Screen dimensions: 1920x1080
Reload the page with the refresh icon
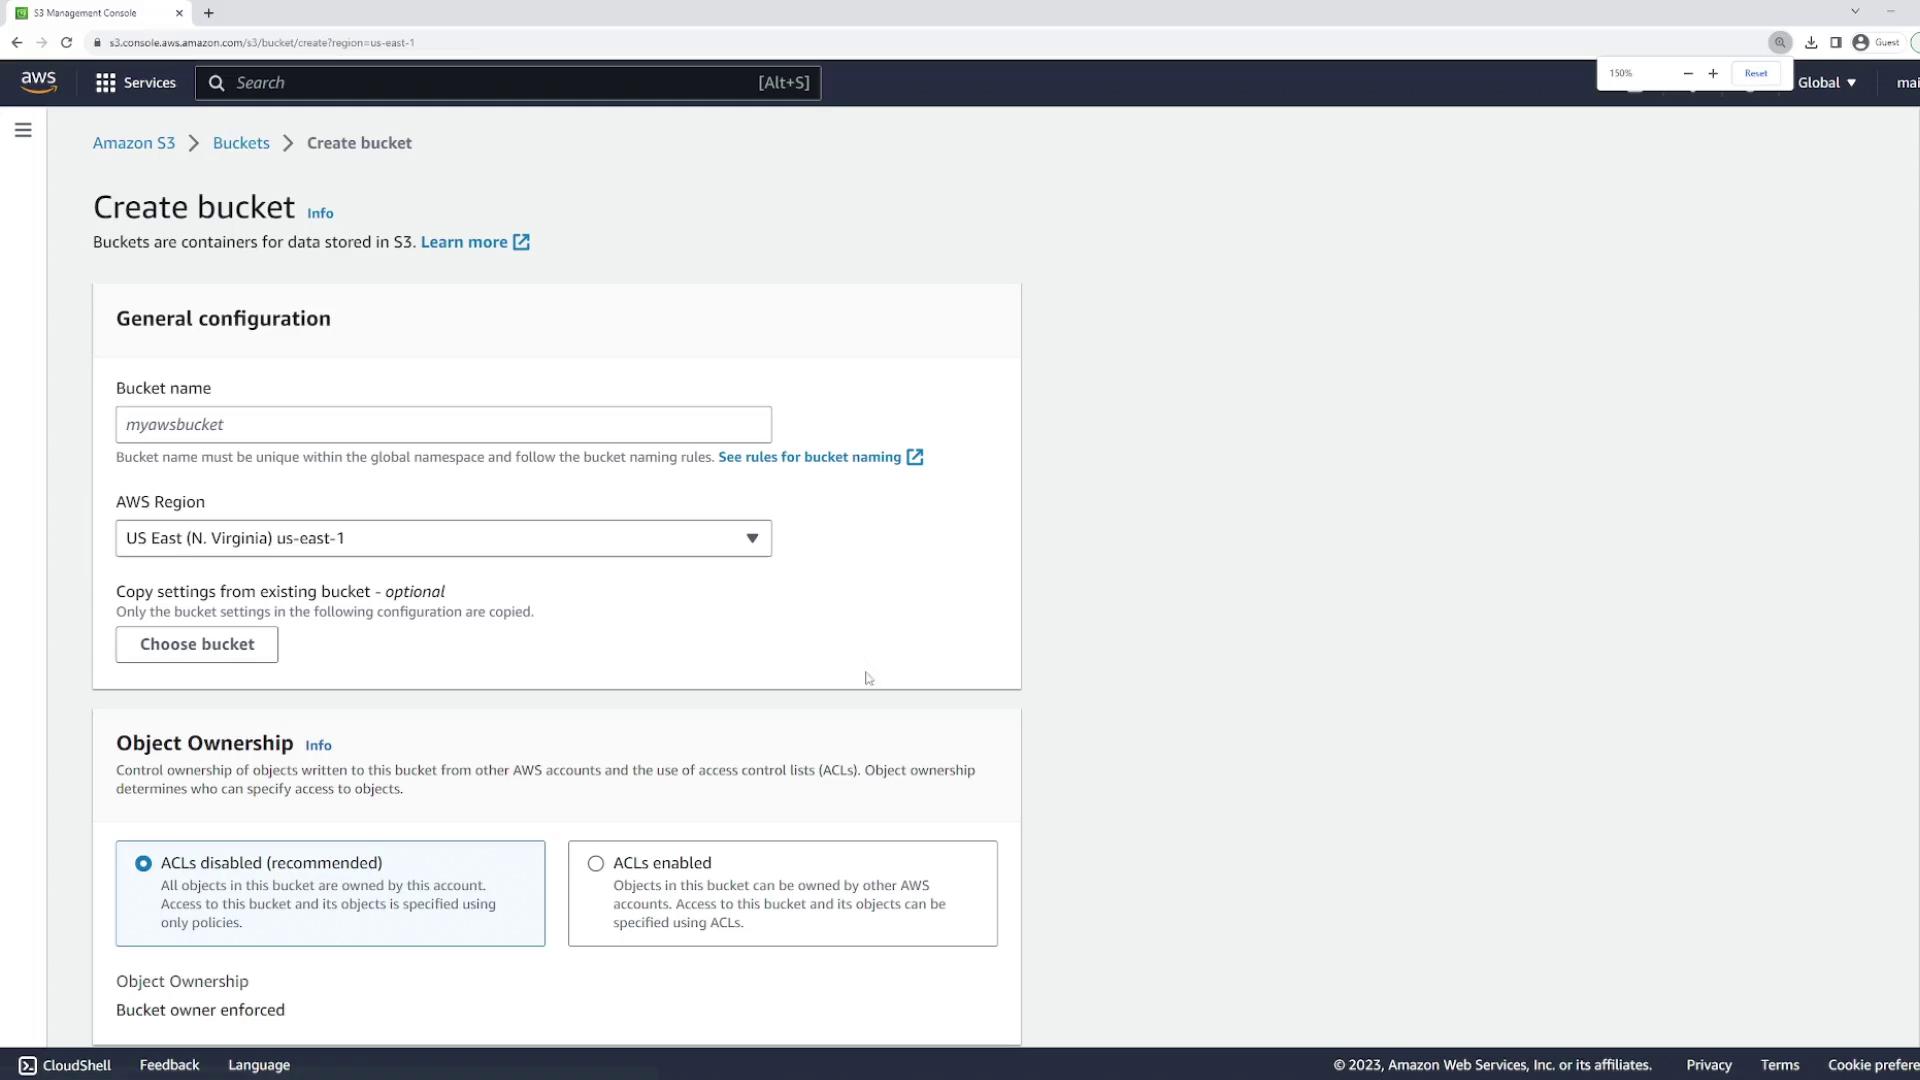click(x=66, y=42)
